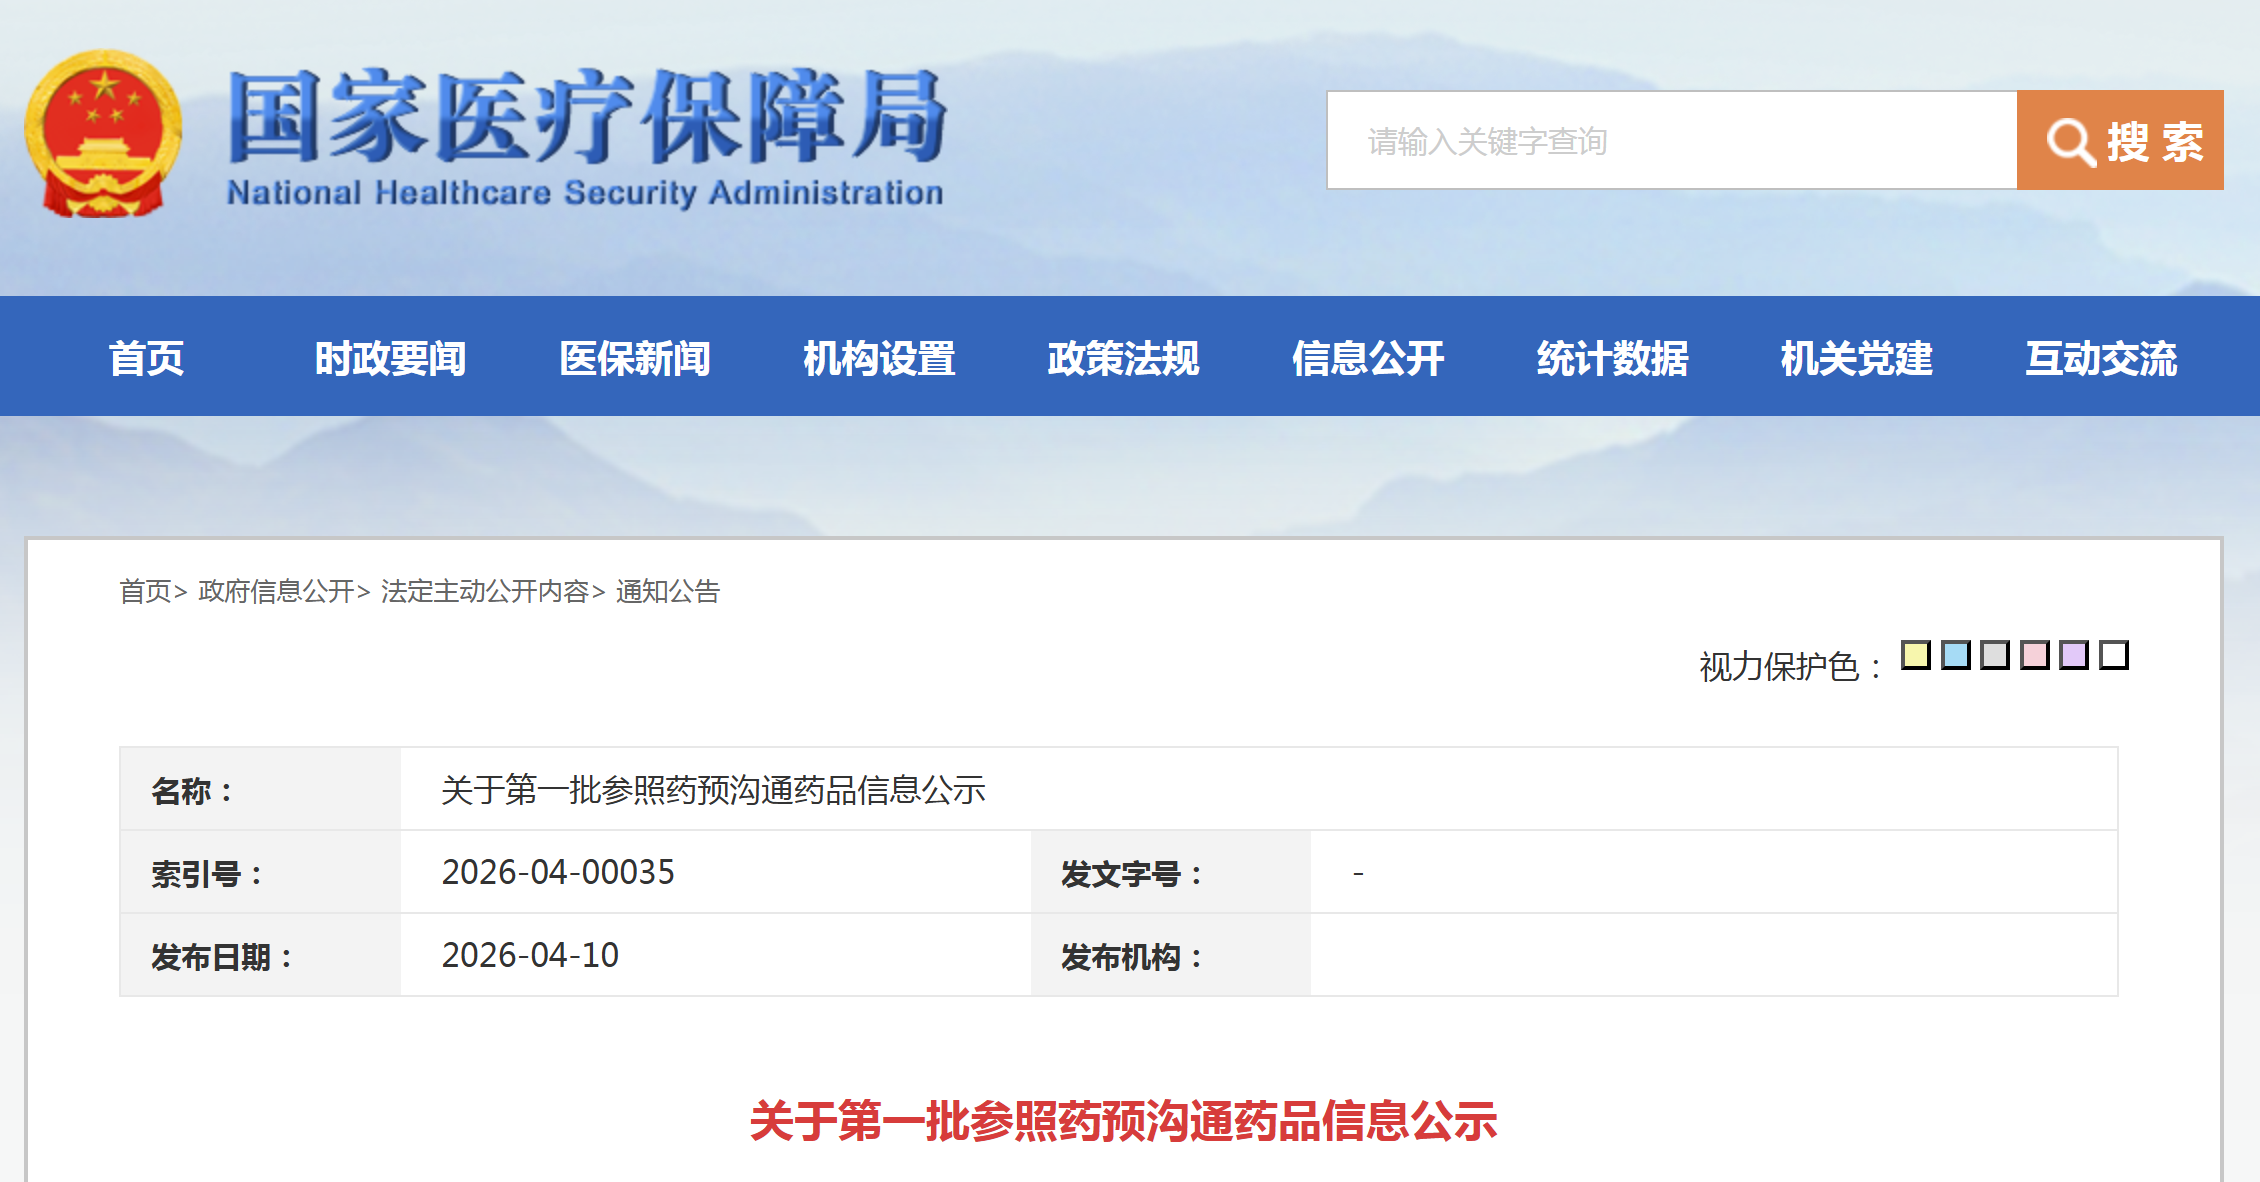The height and width of the screenshot is (1182, 2260).
Task: Select 机构设置 in the top navigation
Action: tap(879, 358)
